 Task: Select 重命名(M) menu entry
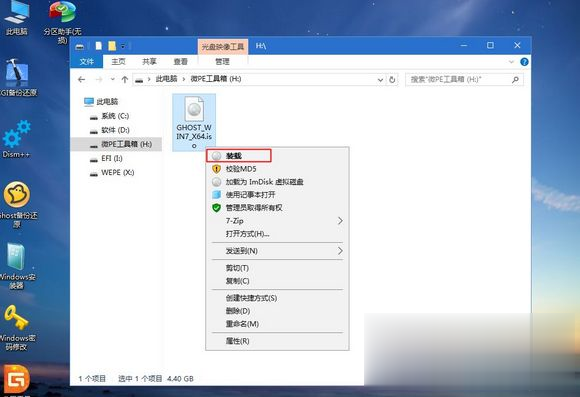coord(277,324)
